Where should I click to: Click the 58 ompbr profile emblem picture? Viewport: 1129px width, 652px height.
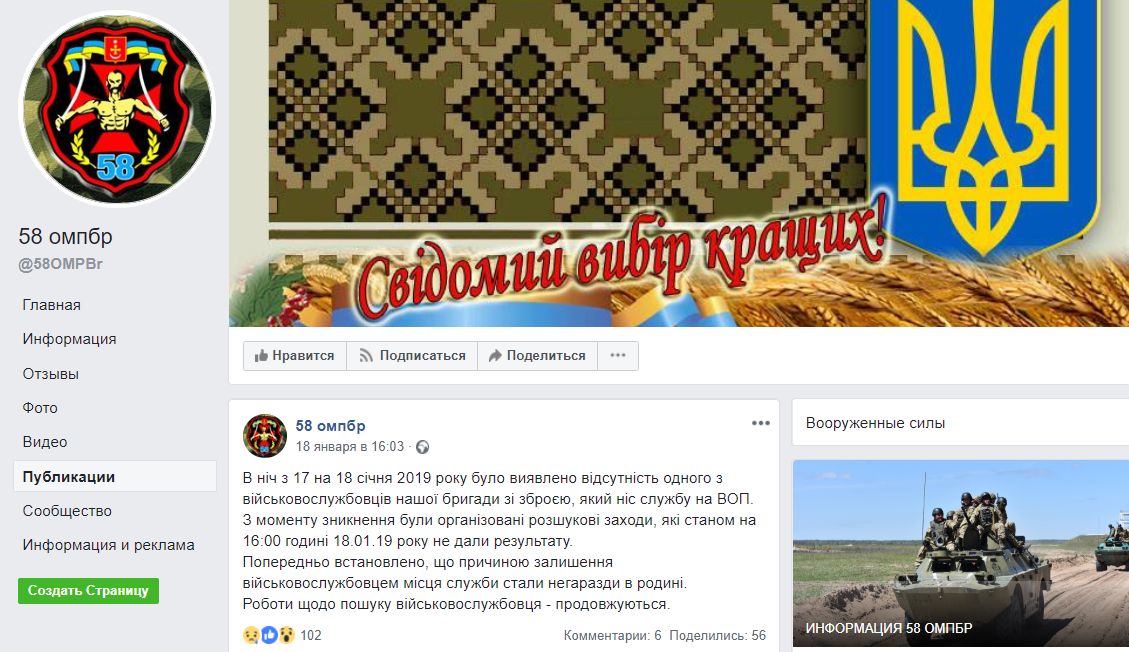click(117, 108)
